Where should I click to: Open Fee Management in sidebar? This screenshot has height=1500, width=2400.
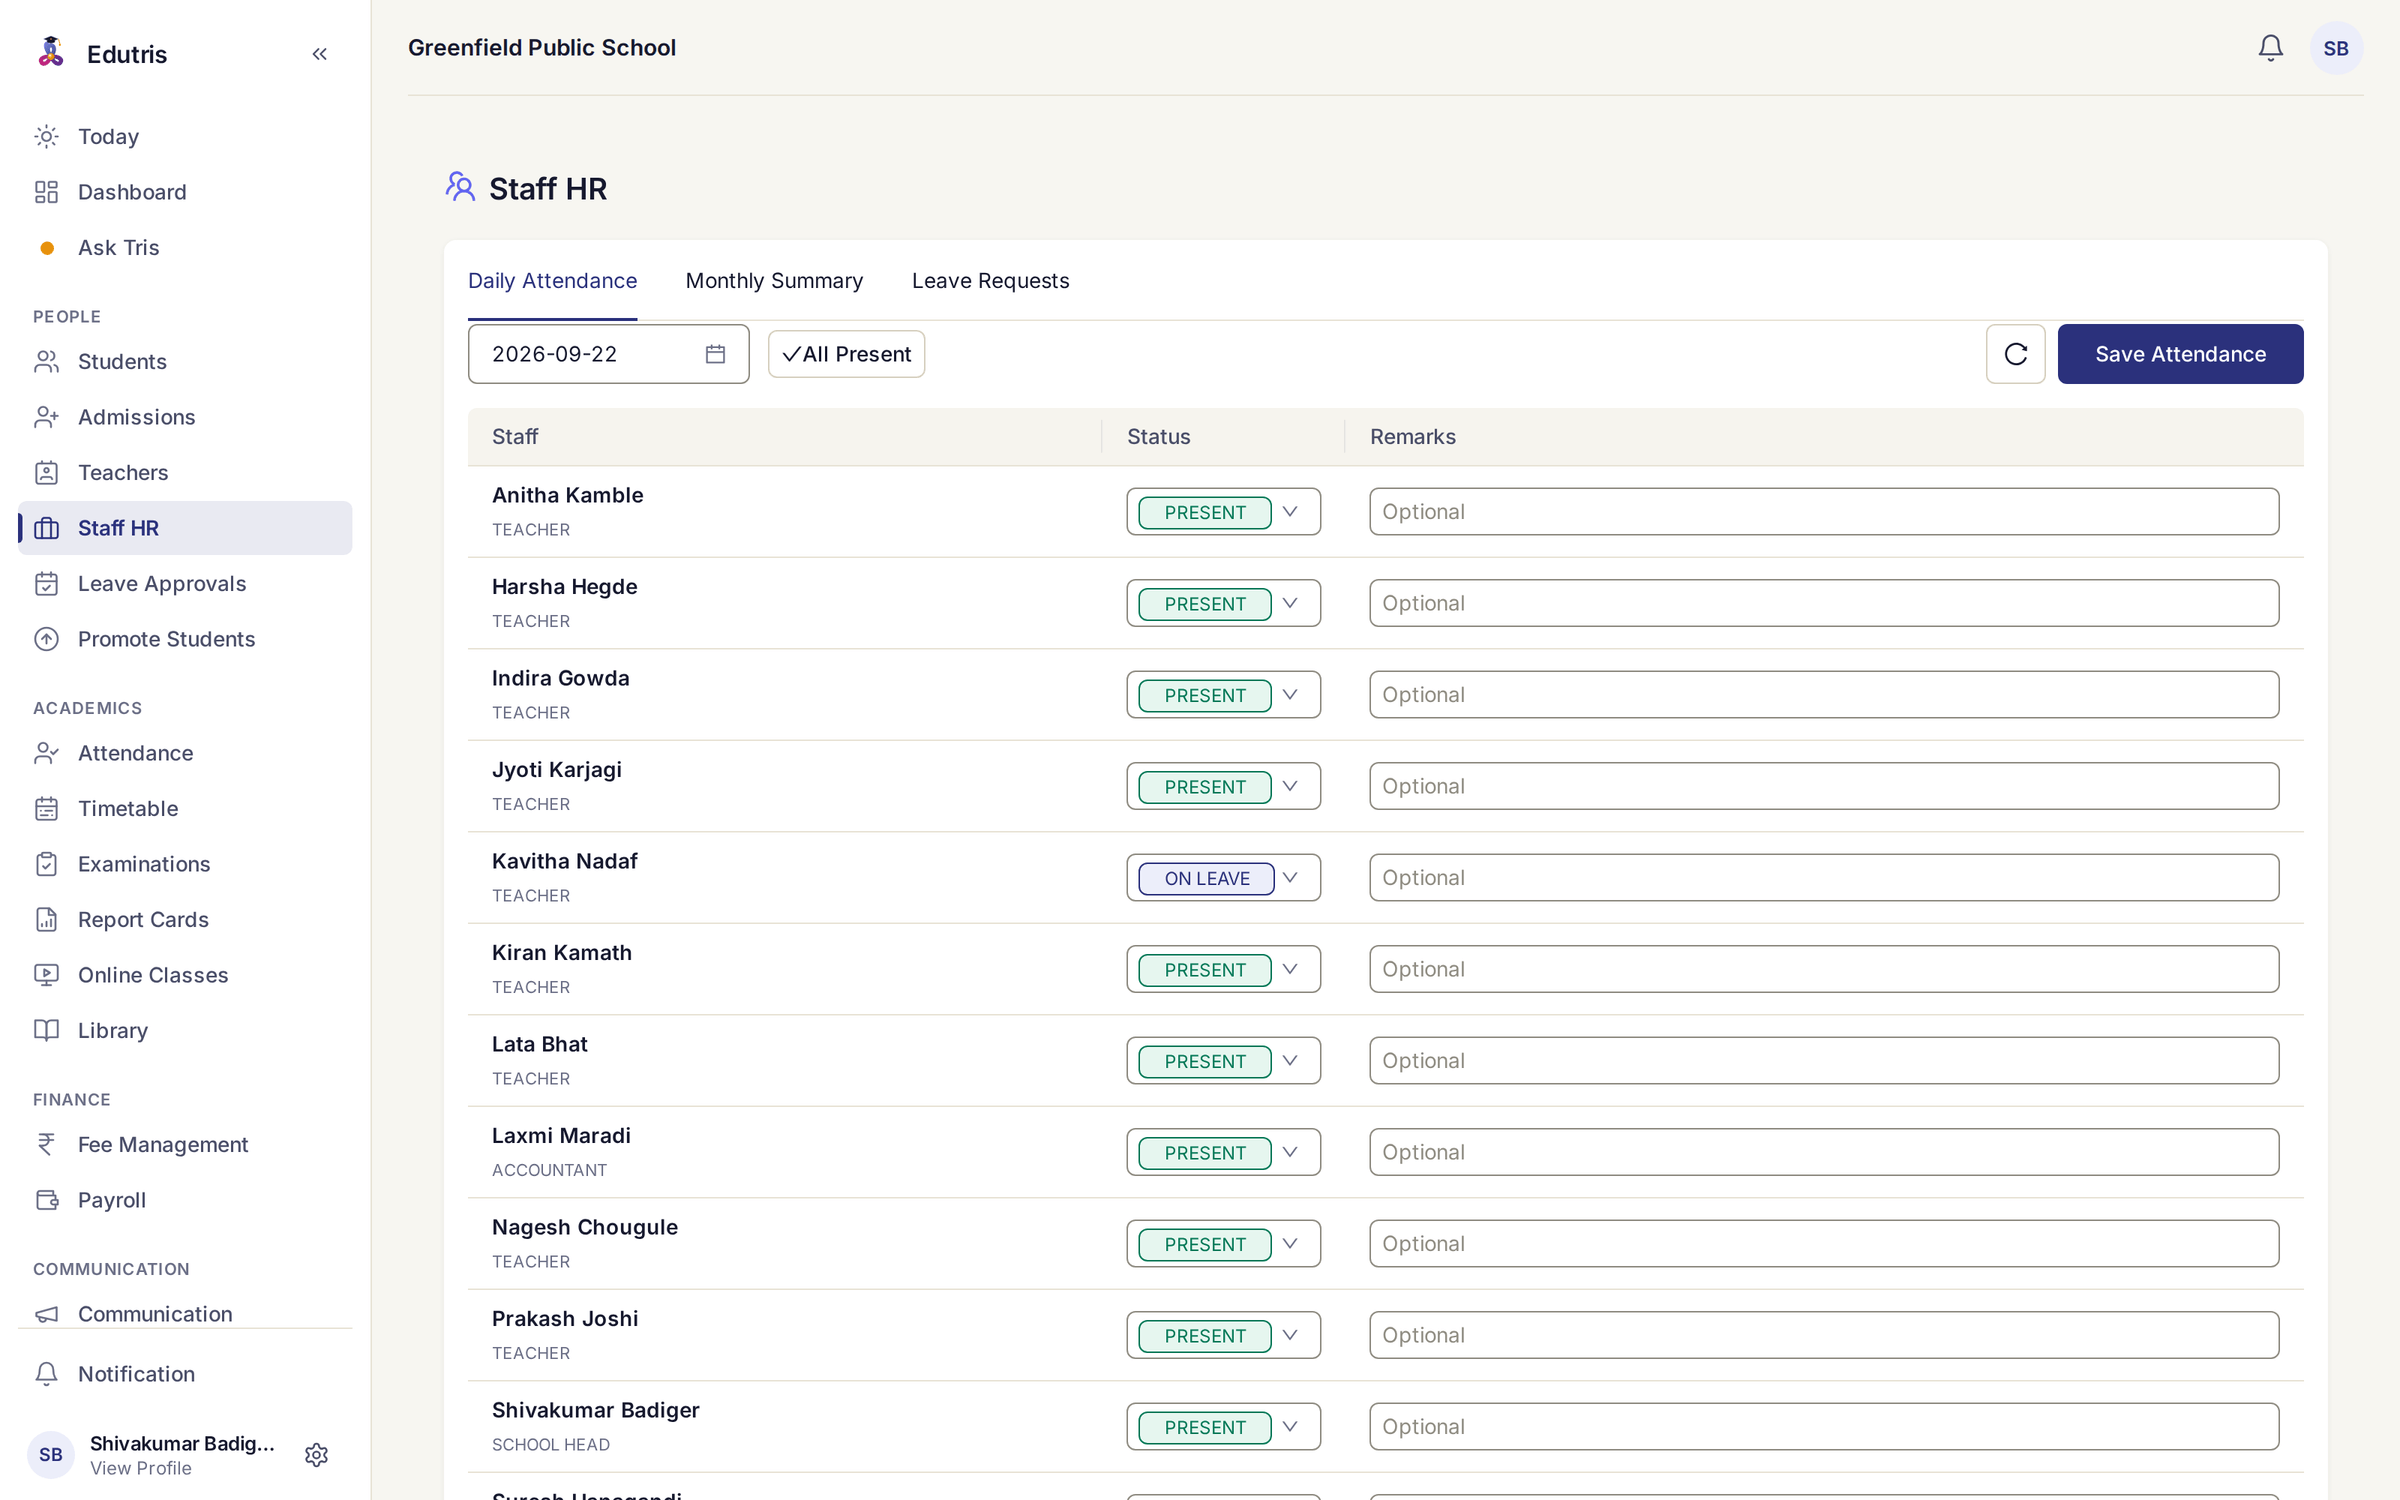click(x=185, y=1144)
